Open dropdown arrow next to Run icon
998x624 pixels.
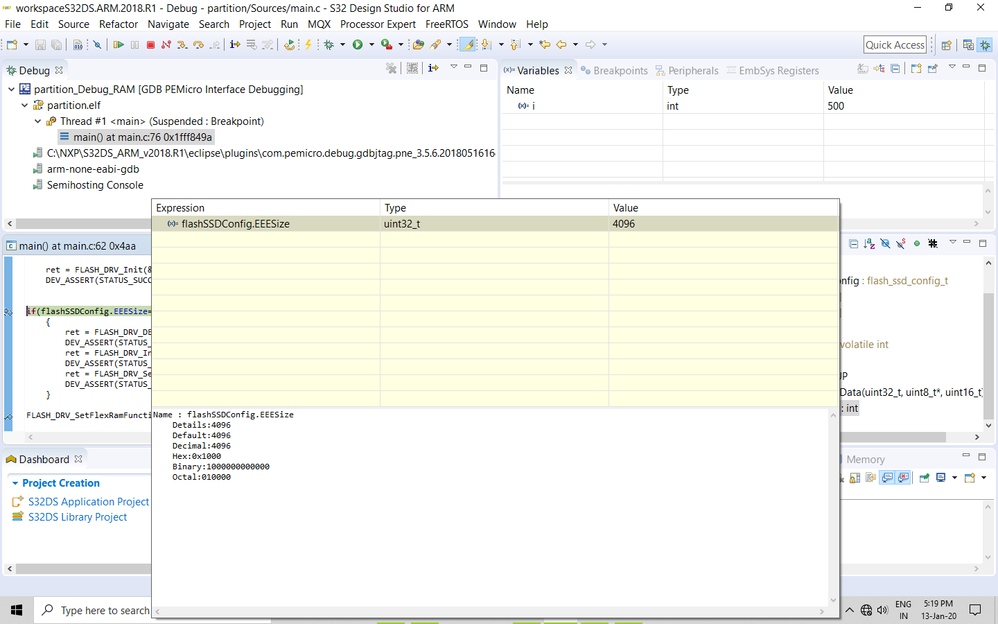[x=372, y=45]
